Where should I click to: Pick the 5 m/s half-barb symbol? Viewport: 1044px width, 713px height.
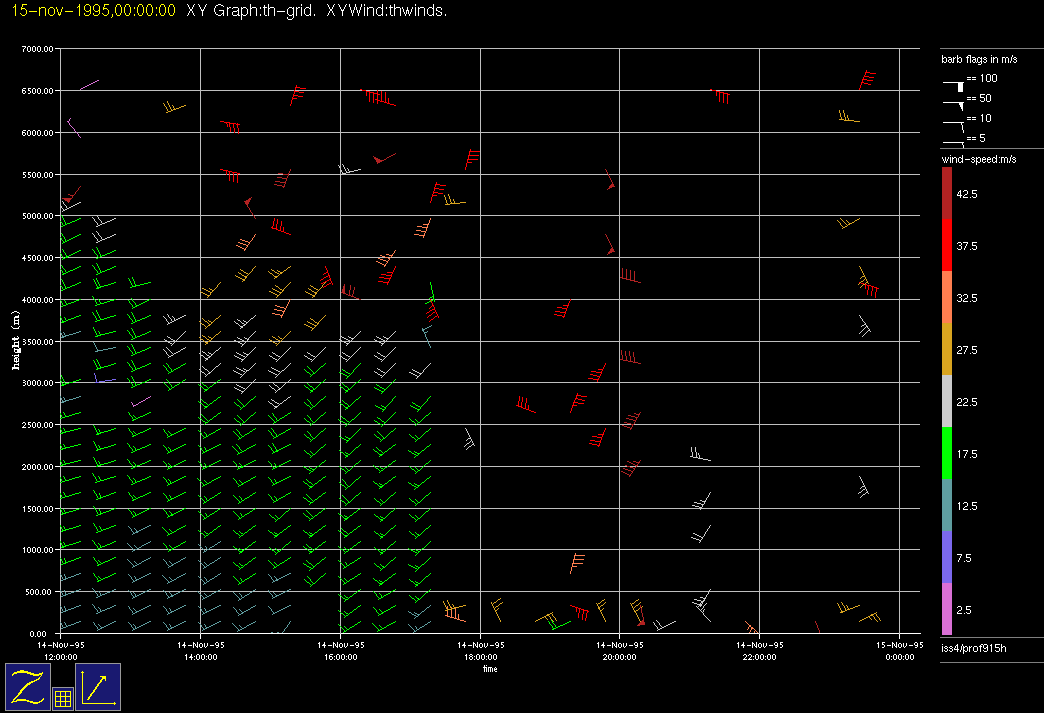955,142
